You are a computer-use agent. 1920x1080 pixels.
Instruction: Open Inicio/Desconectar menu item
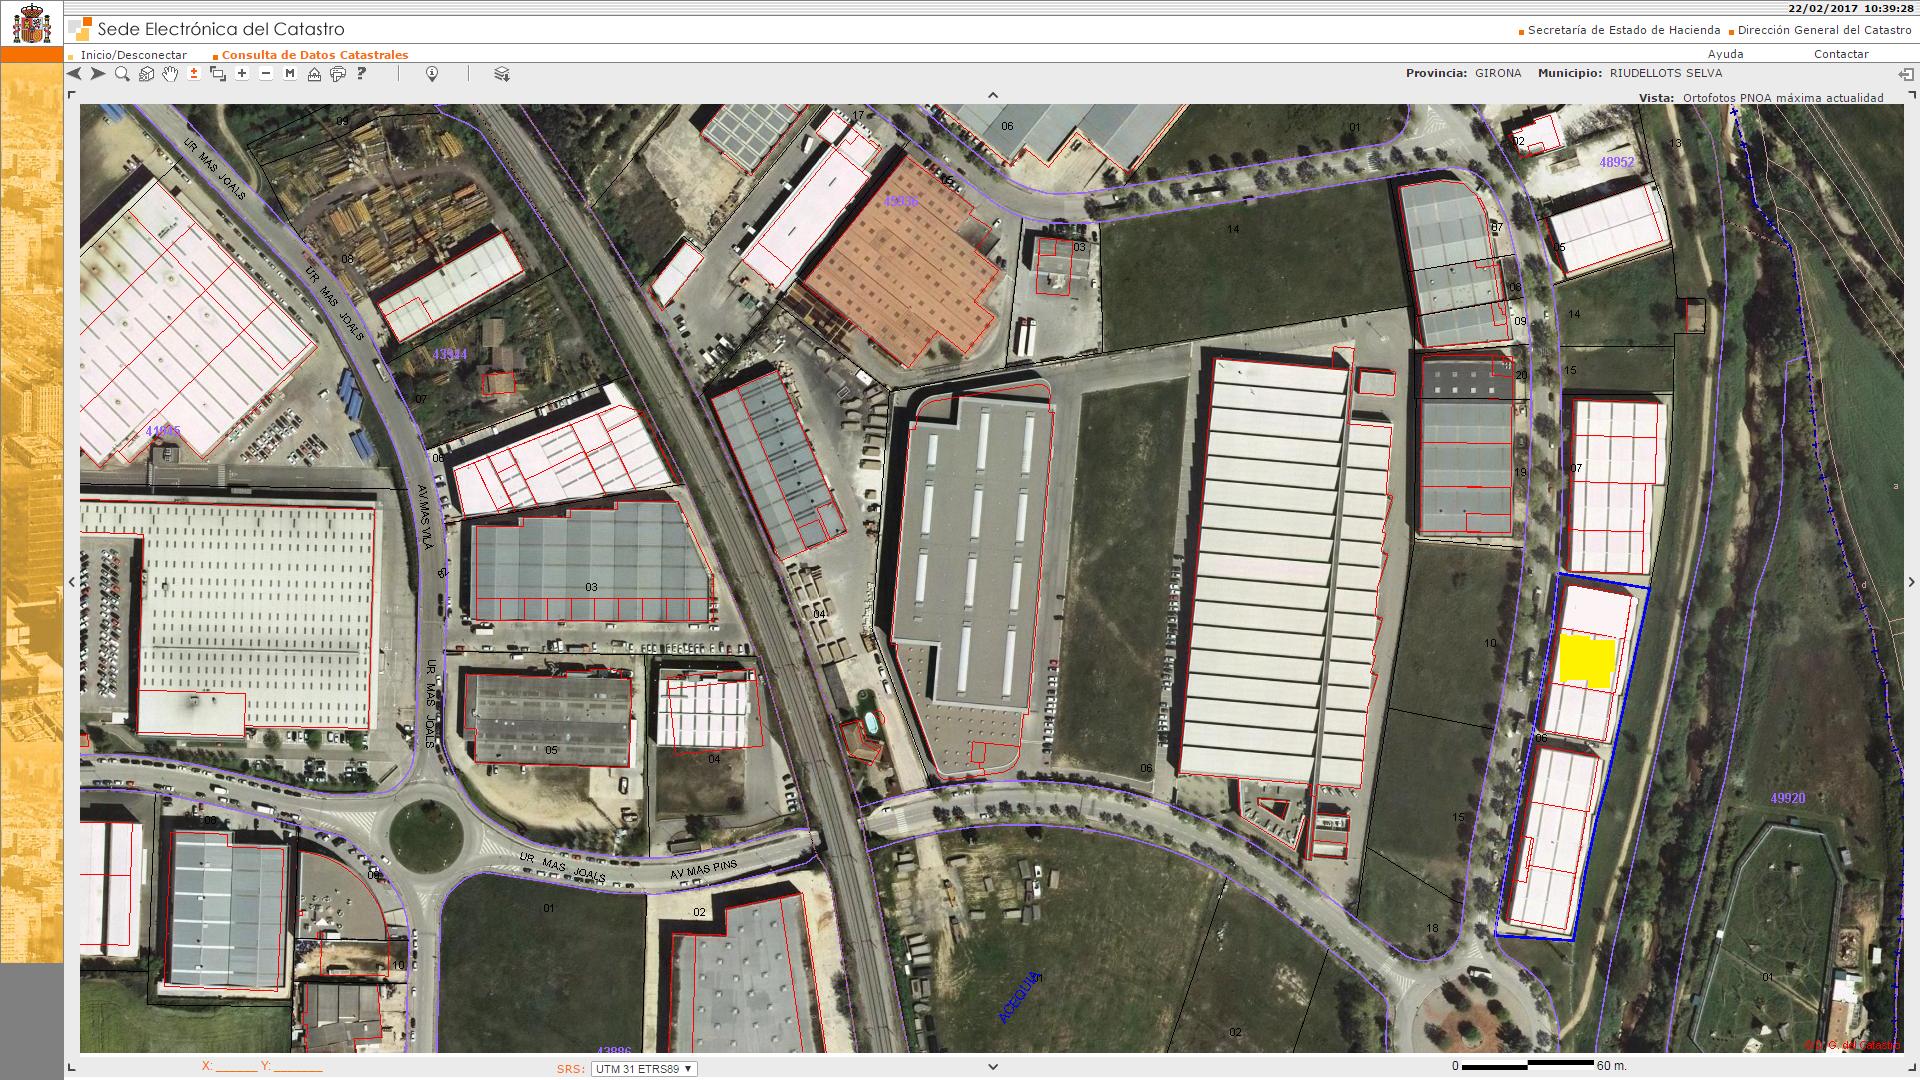[133, 55]
